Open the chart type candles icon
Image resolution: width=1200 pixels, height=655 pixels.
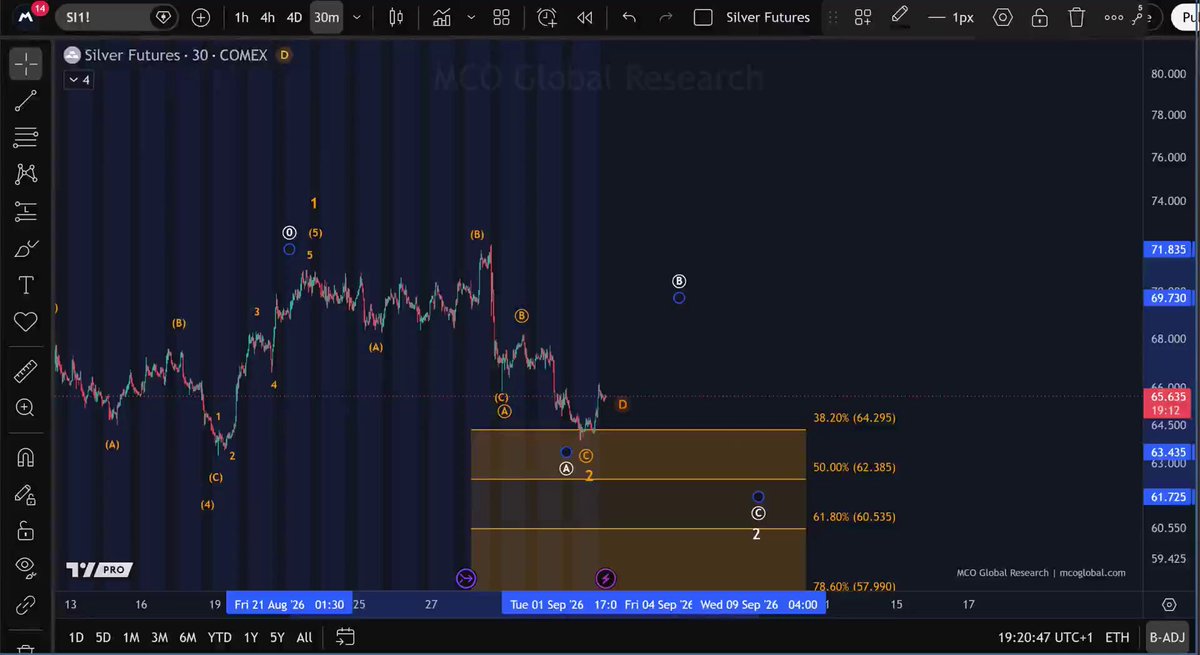point(397,17)
